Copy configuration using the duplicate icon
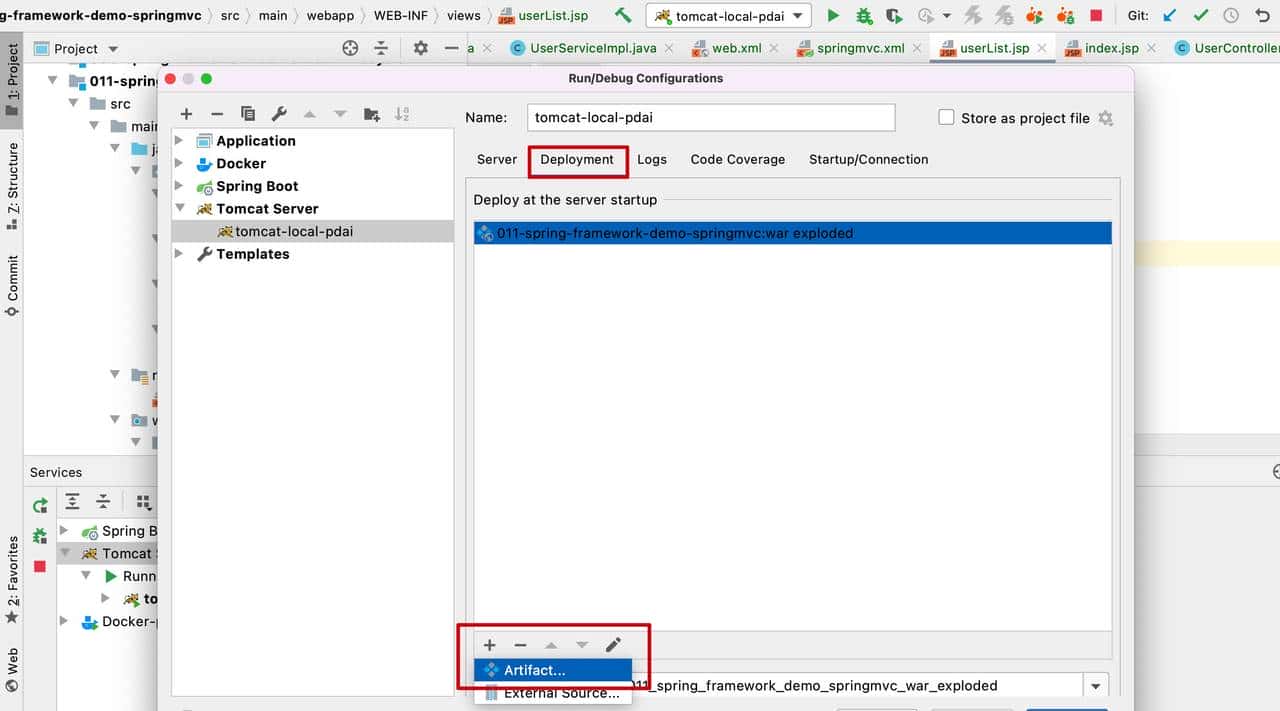Viewport: 1280px width, 711px height. [248, 114]
